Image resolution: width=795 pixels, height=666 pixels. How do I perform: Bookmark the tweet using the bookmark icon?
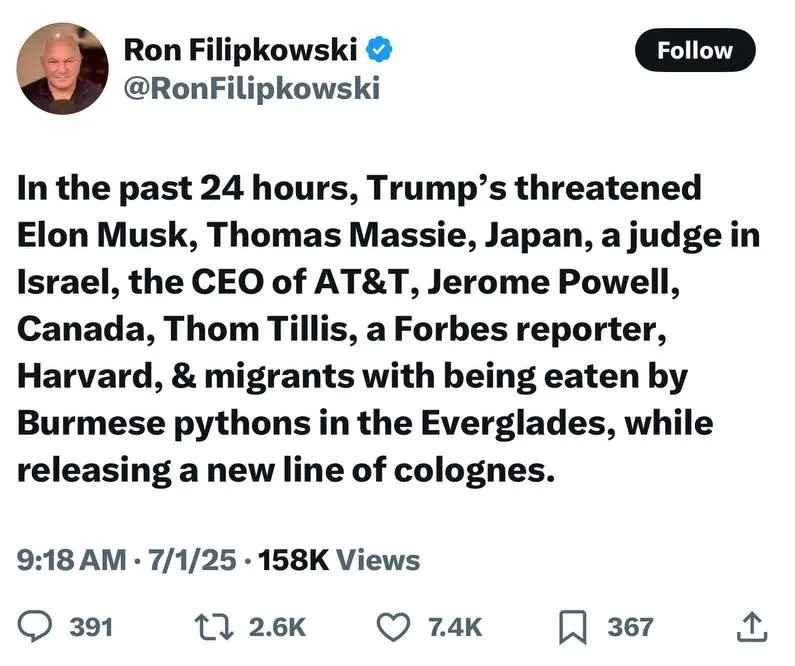(x=572, y=627)
